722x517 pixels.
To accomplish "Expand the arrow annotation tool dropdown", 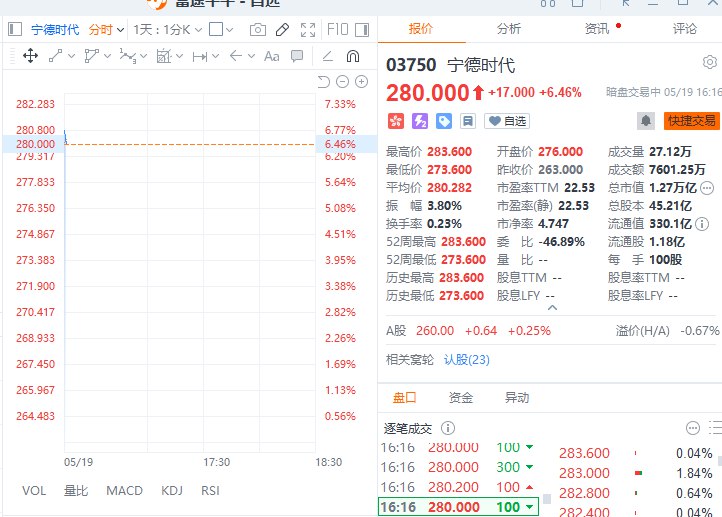I will (x=251, y=56).
